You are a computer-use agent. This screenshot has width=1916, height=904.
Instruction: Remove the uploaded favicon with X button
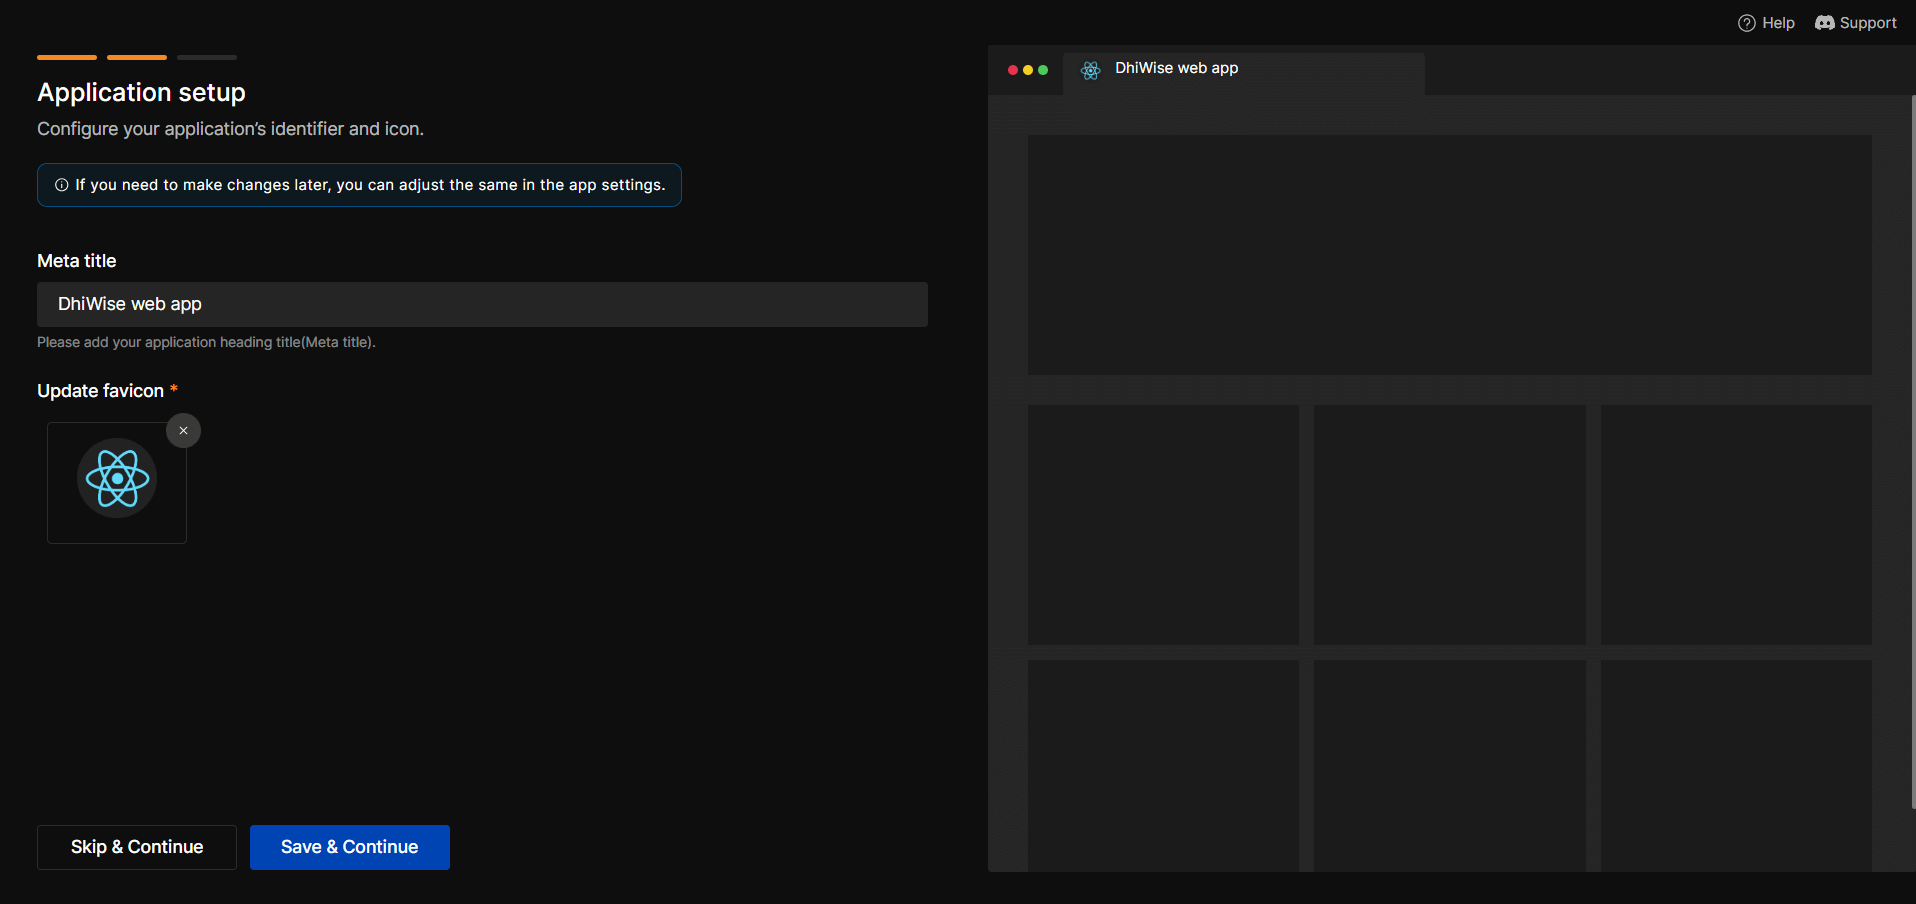click(183, 431)
